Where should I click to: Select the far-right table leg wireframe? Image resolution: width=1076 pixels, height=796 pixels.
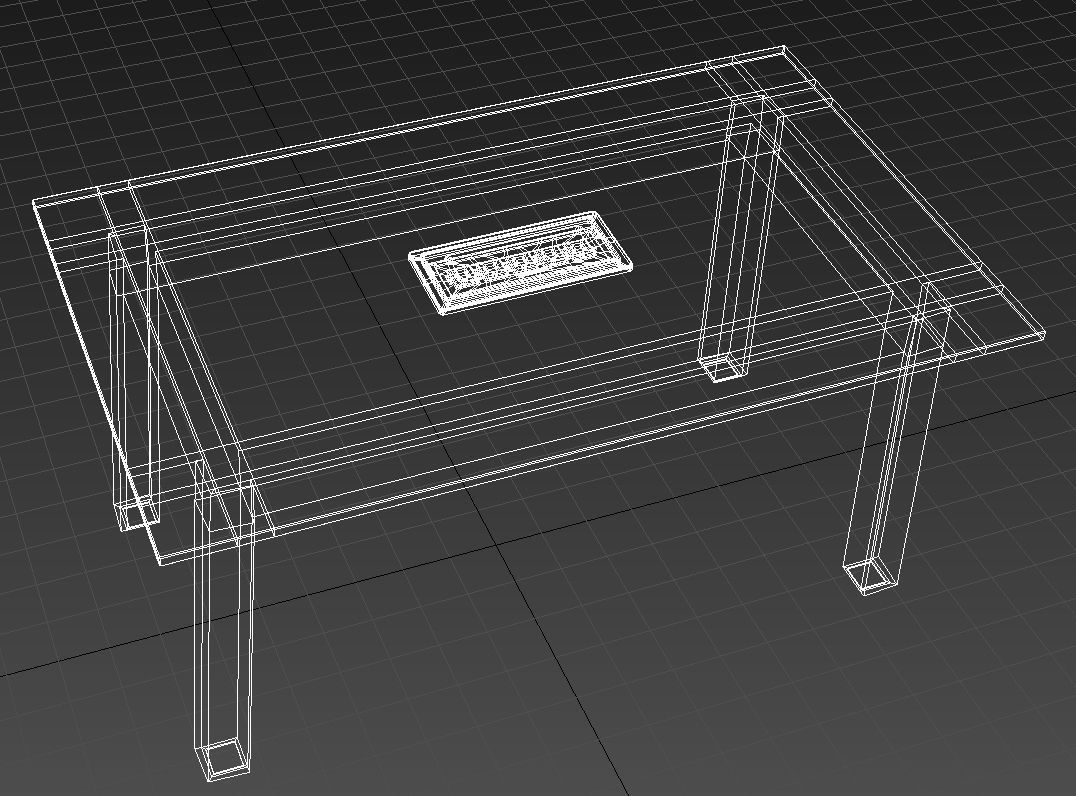click(x=897, y=438)
